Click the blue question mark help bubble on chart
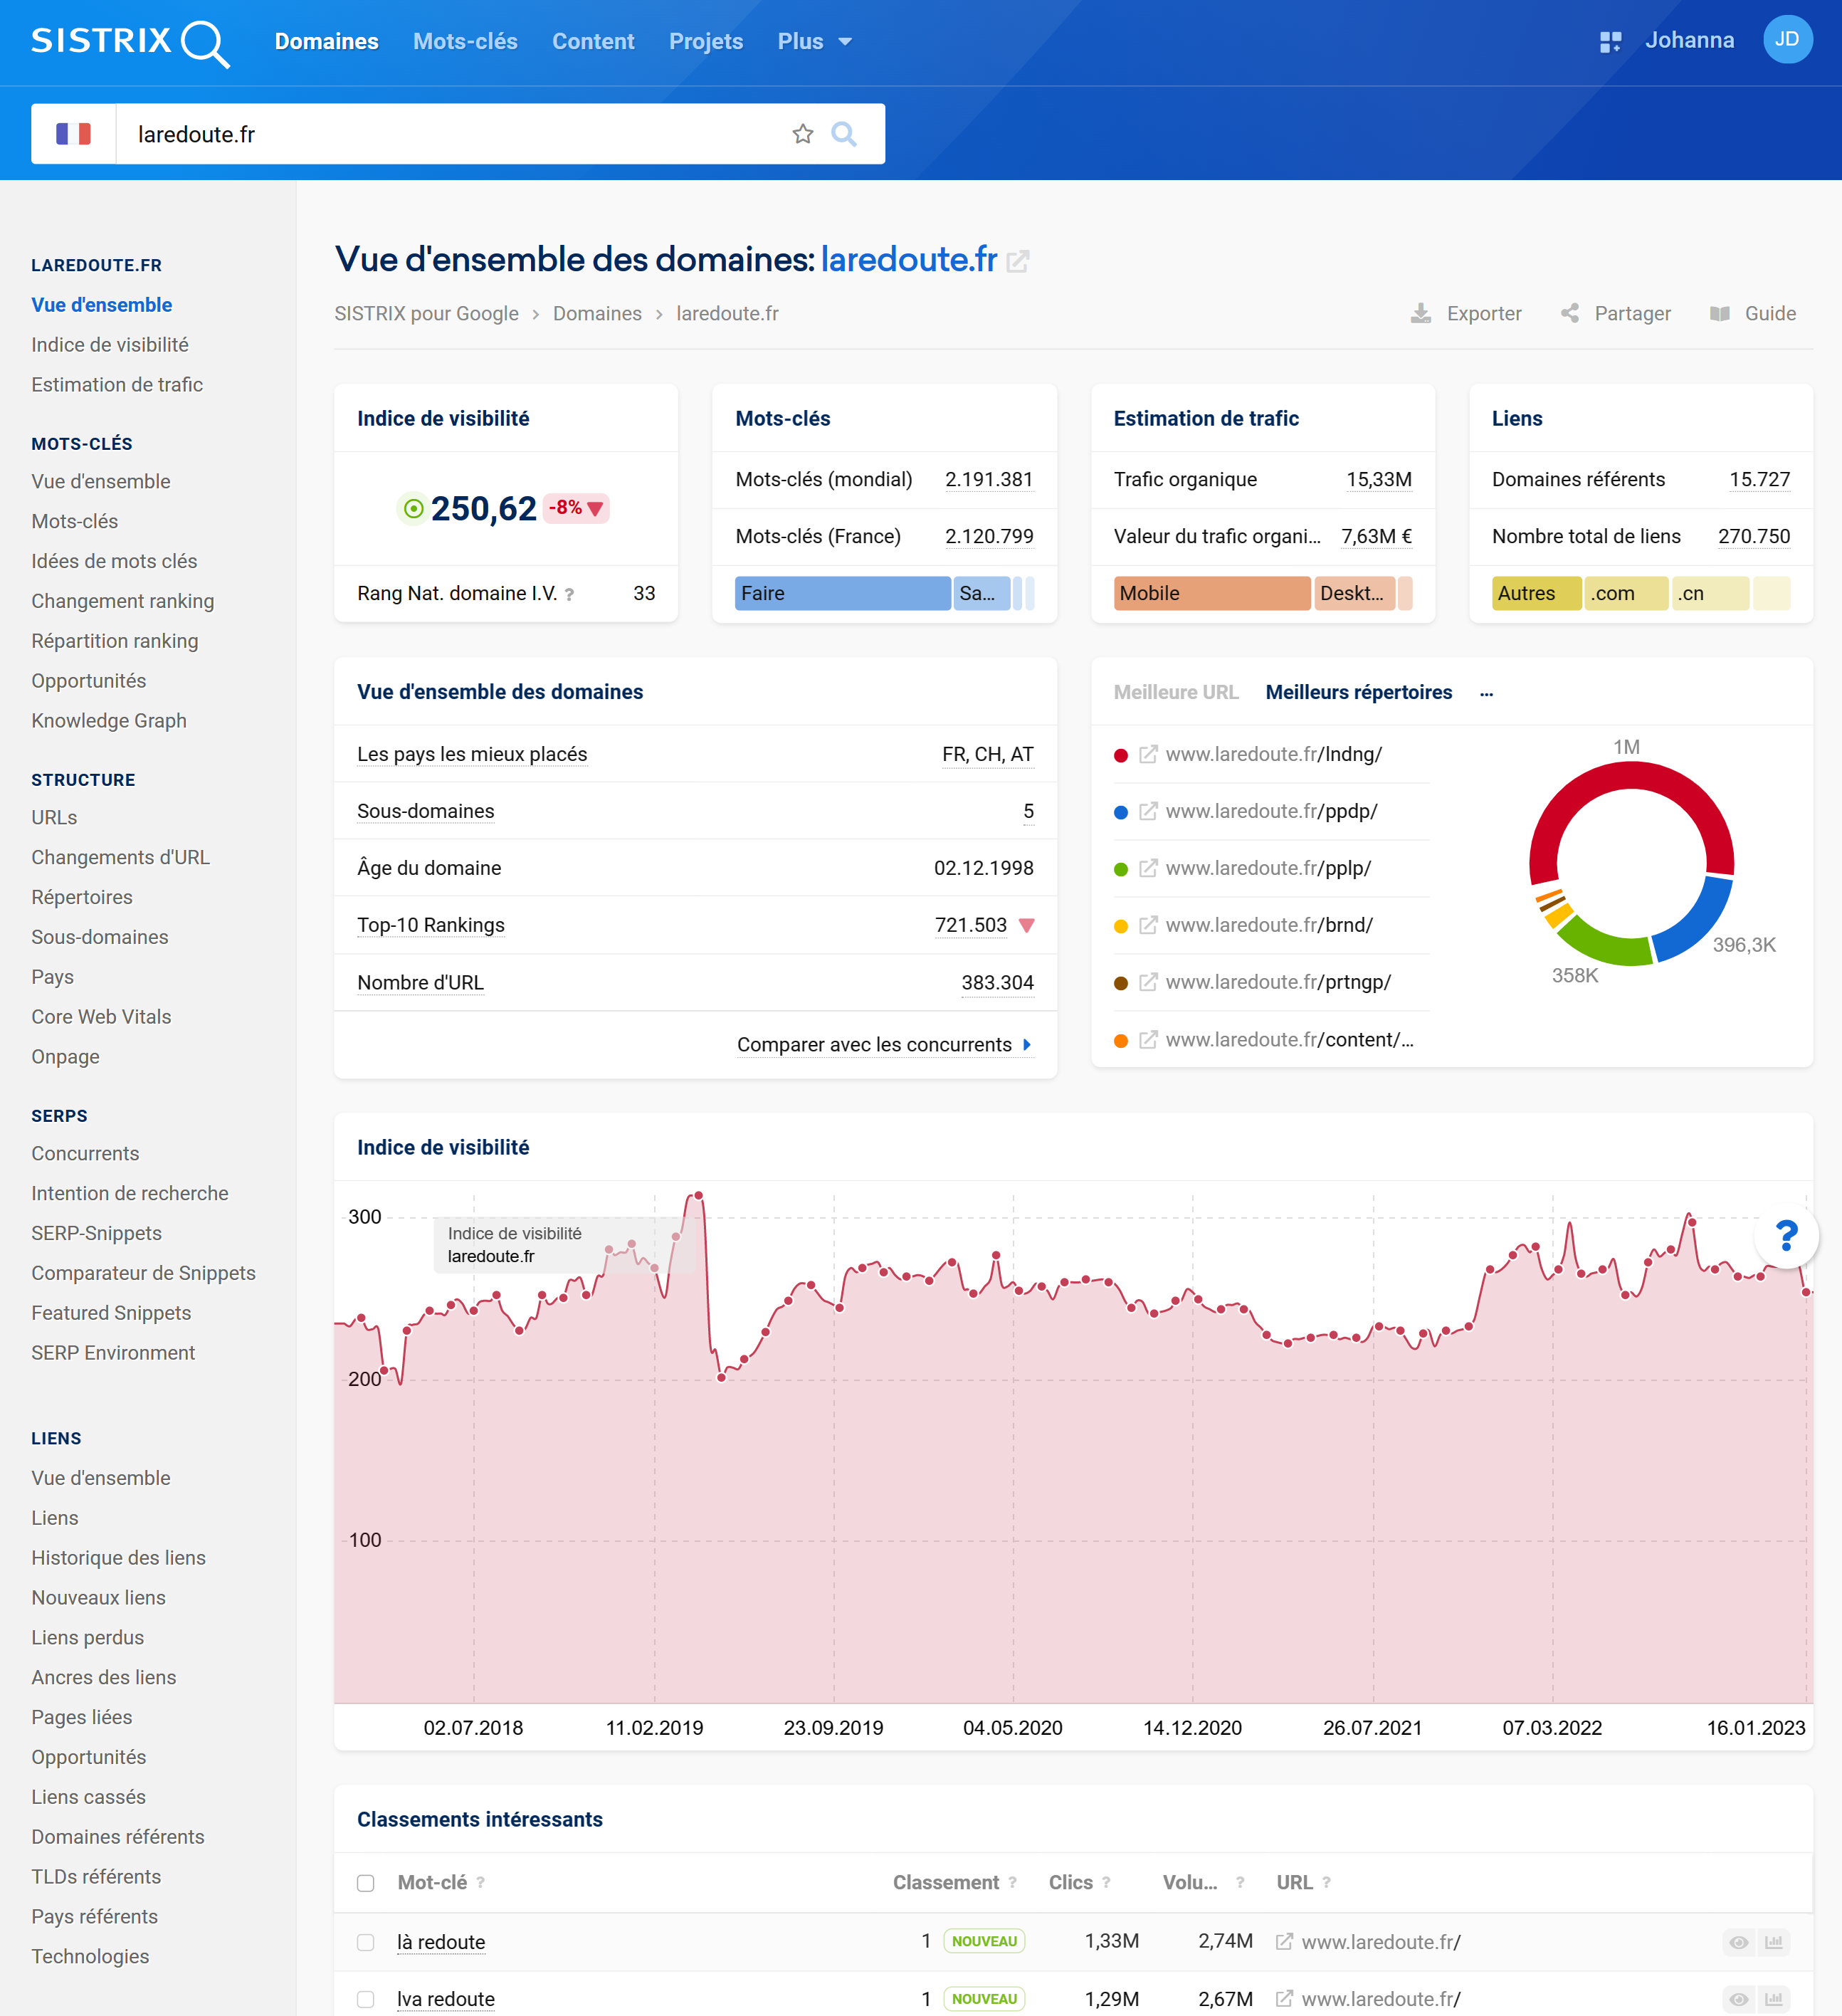Viewport: 1842px width, 2016px height. click(1786, 1236)
